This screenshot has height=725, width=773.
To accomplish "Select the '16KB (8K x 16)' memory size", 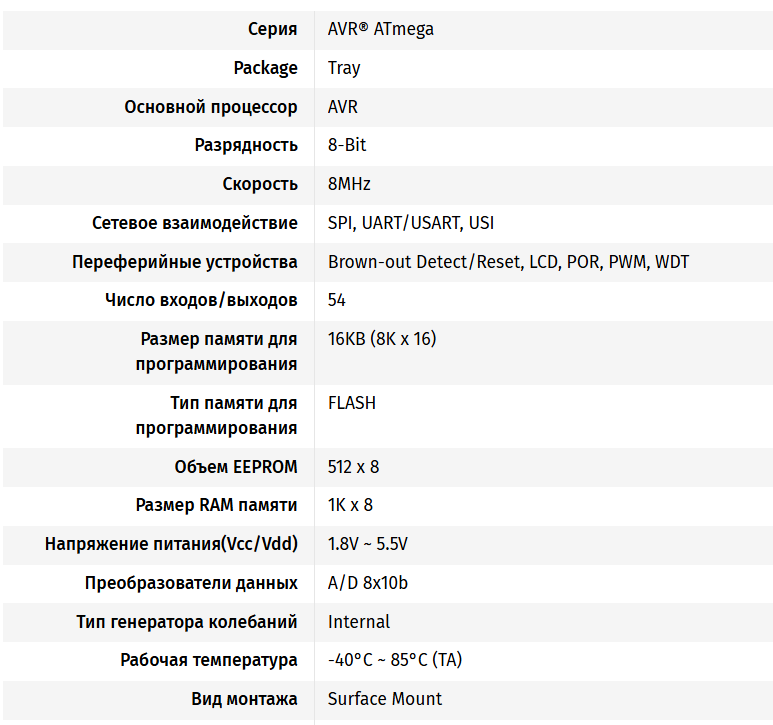I will click(382, 339).
